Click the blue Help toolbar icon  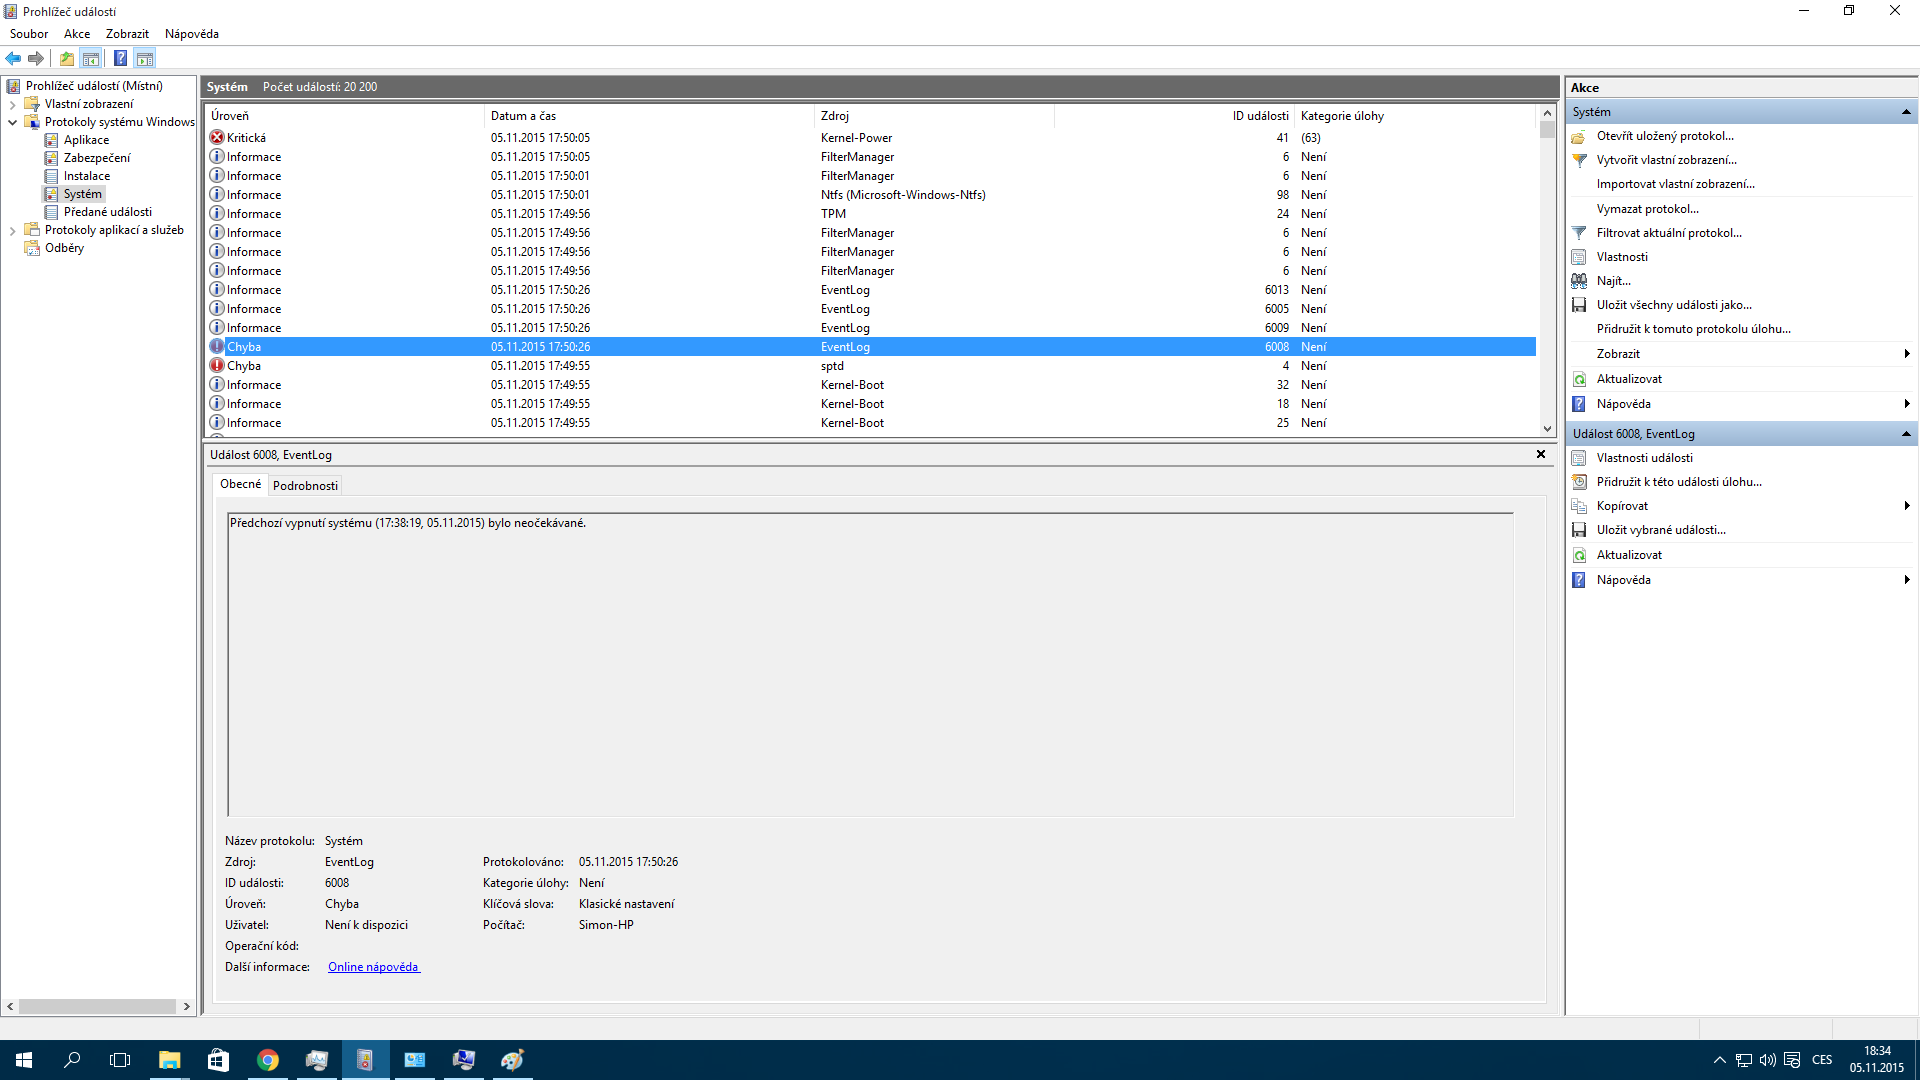point(120,58)
